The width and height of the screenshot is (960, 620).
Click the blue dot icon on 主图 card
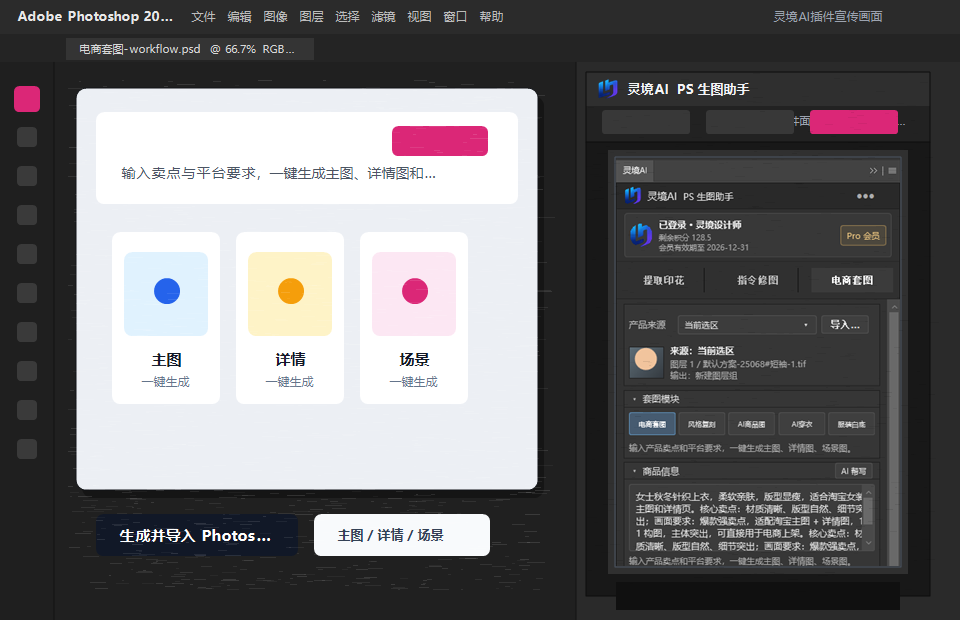click(167, 291)
